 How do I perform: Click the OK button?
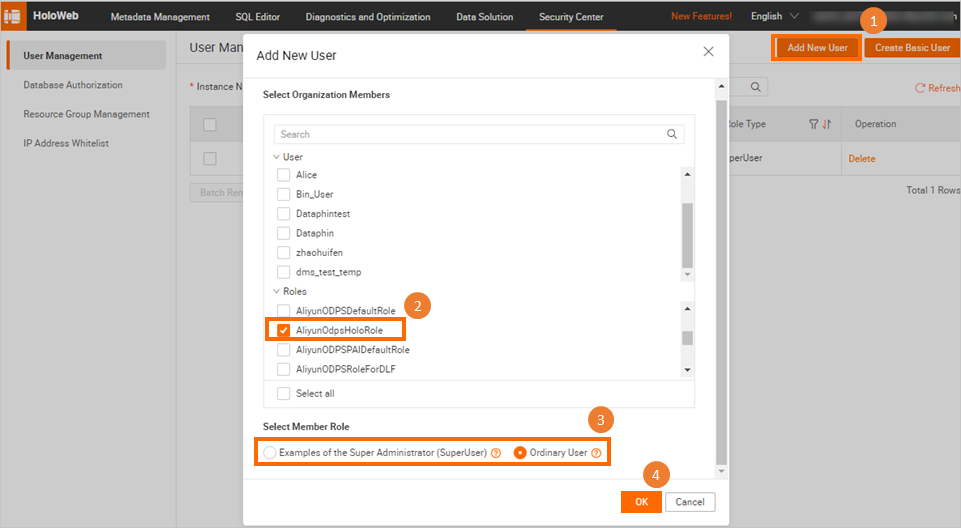click(641, 502)
